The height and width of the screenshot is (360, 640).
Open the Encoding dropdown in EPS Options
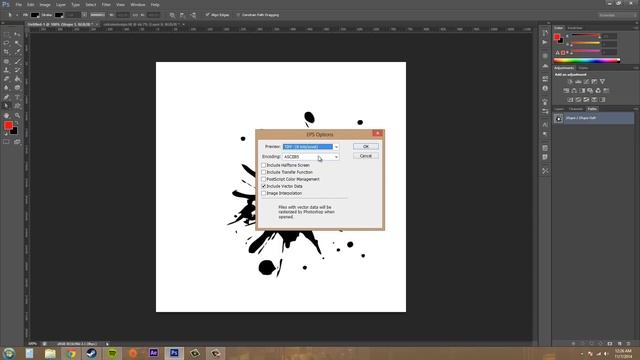[311, 157]
